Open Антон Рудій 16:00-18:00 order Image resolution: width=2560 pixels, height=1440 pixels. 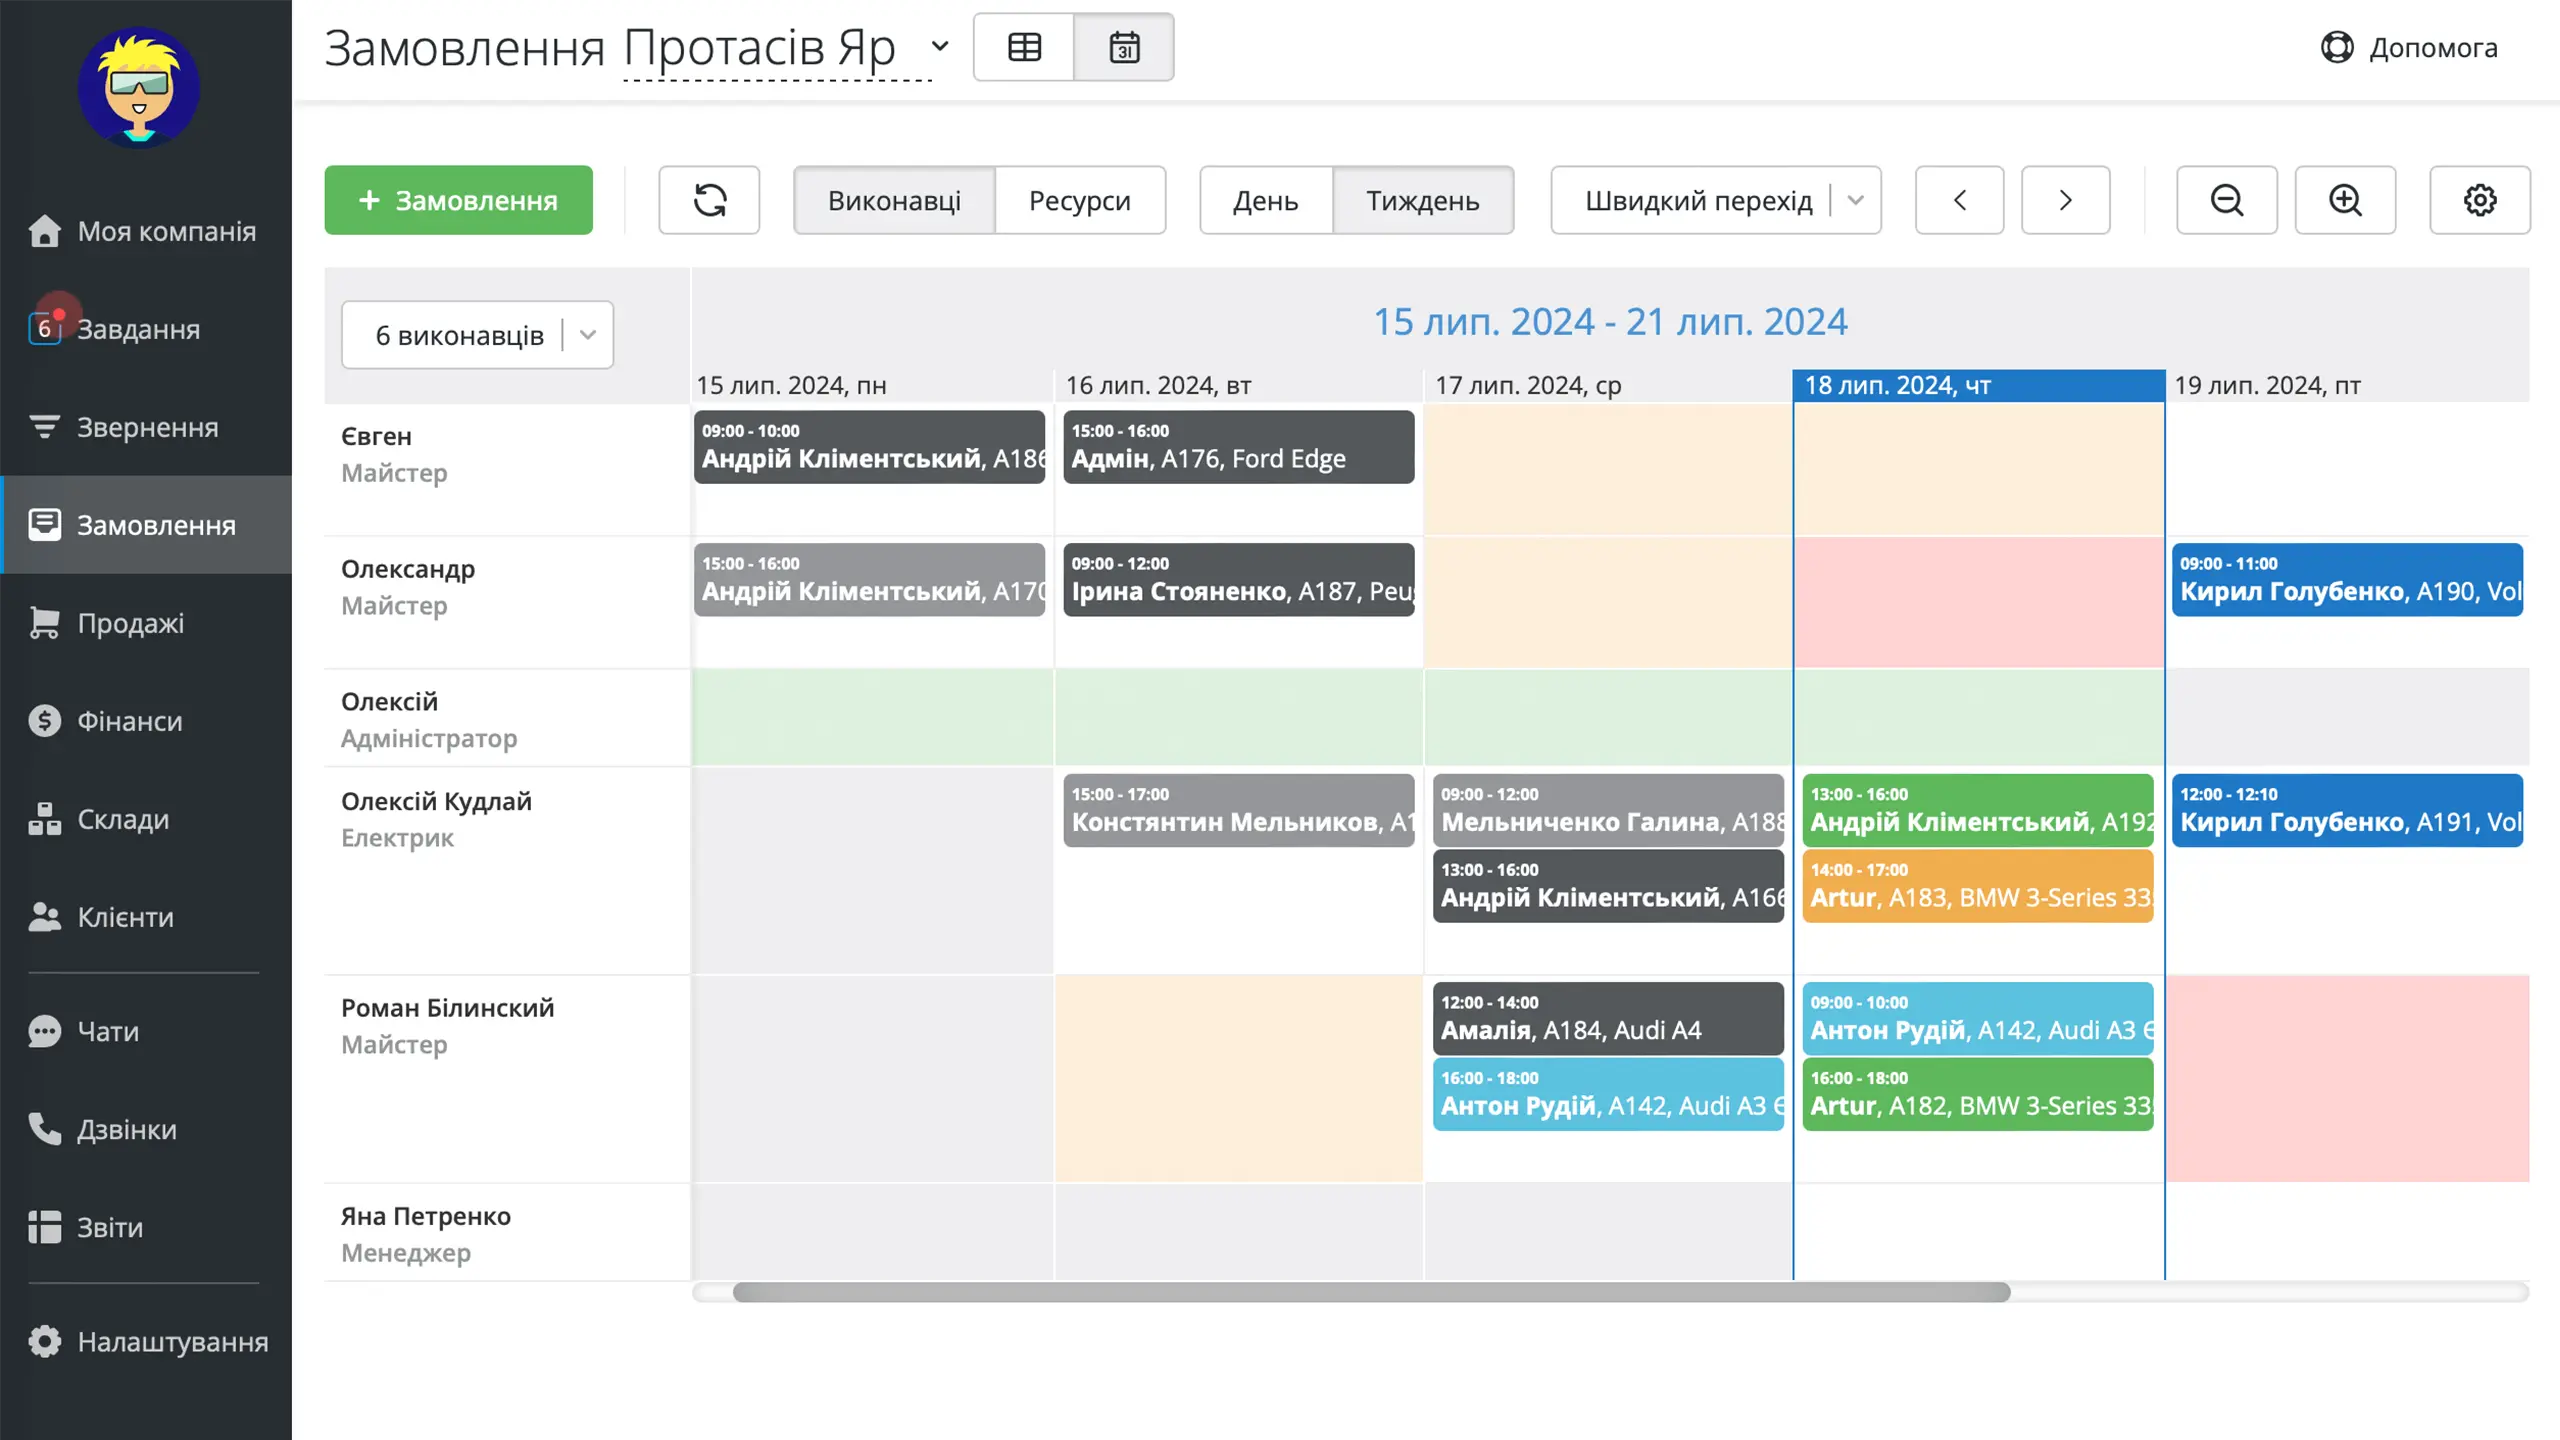[1608, 1093]
